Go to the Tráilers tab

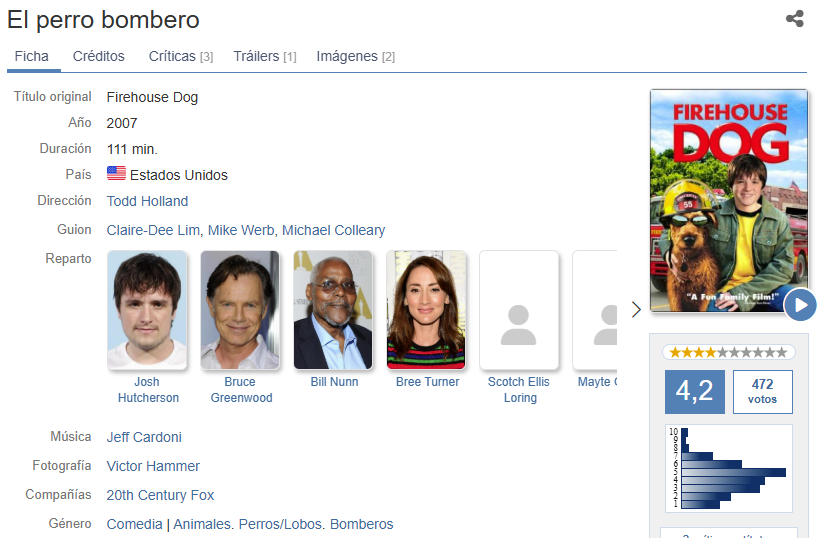click(265, 56)
